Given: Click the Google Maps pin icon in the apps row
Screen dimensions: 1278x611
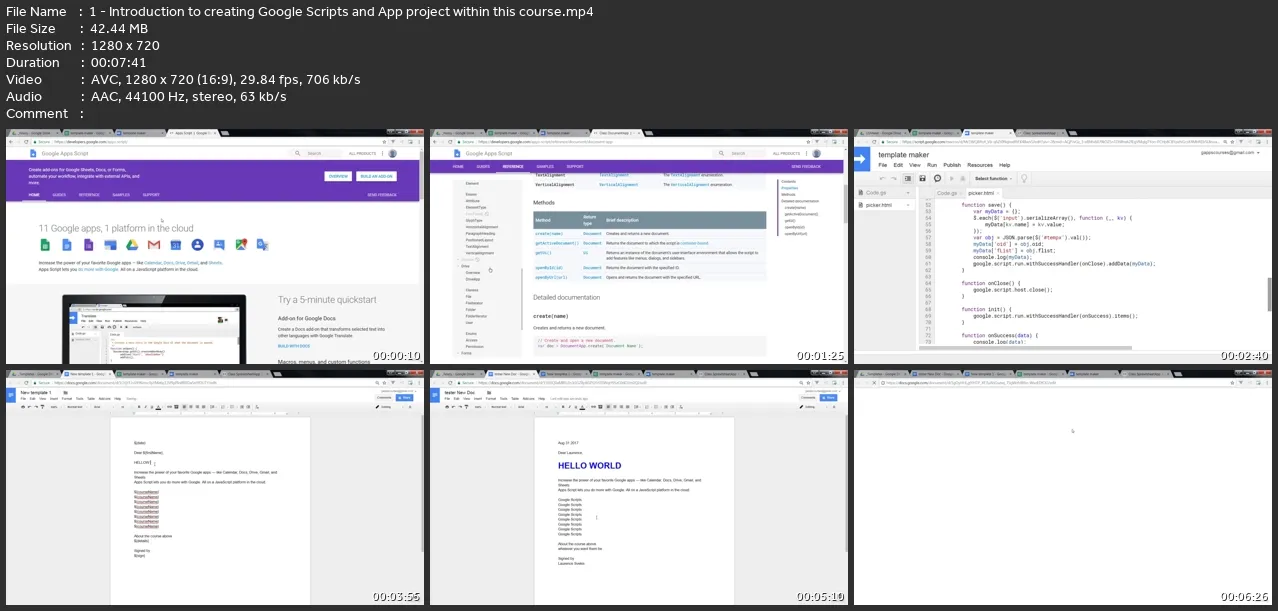Looking at the screenshot, I should (x=241, y=245).
